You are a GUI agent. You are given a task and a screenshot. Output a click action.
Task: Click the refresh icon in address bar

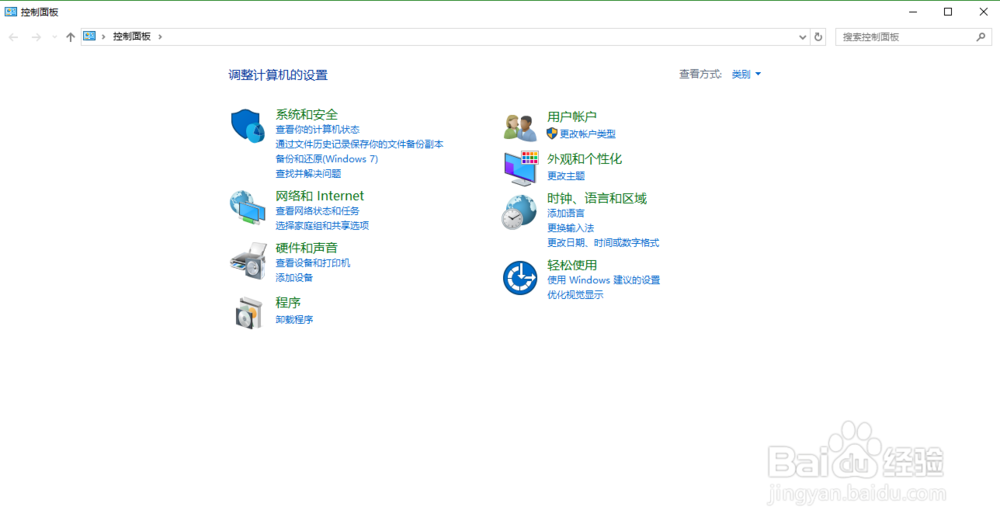(x=818, y=37)
